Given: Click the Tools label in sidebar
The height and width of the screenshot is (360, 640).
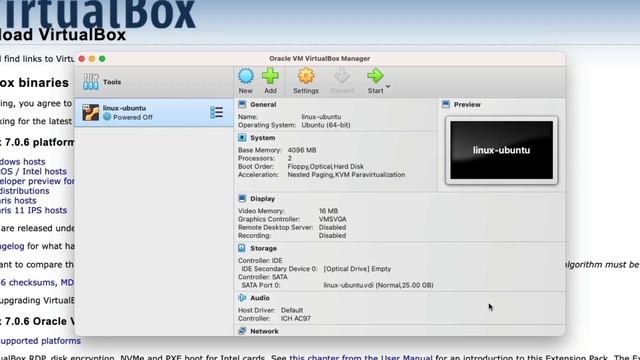Looking at the screenshot, I should 112,82.
